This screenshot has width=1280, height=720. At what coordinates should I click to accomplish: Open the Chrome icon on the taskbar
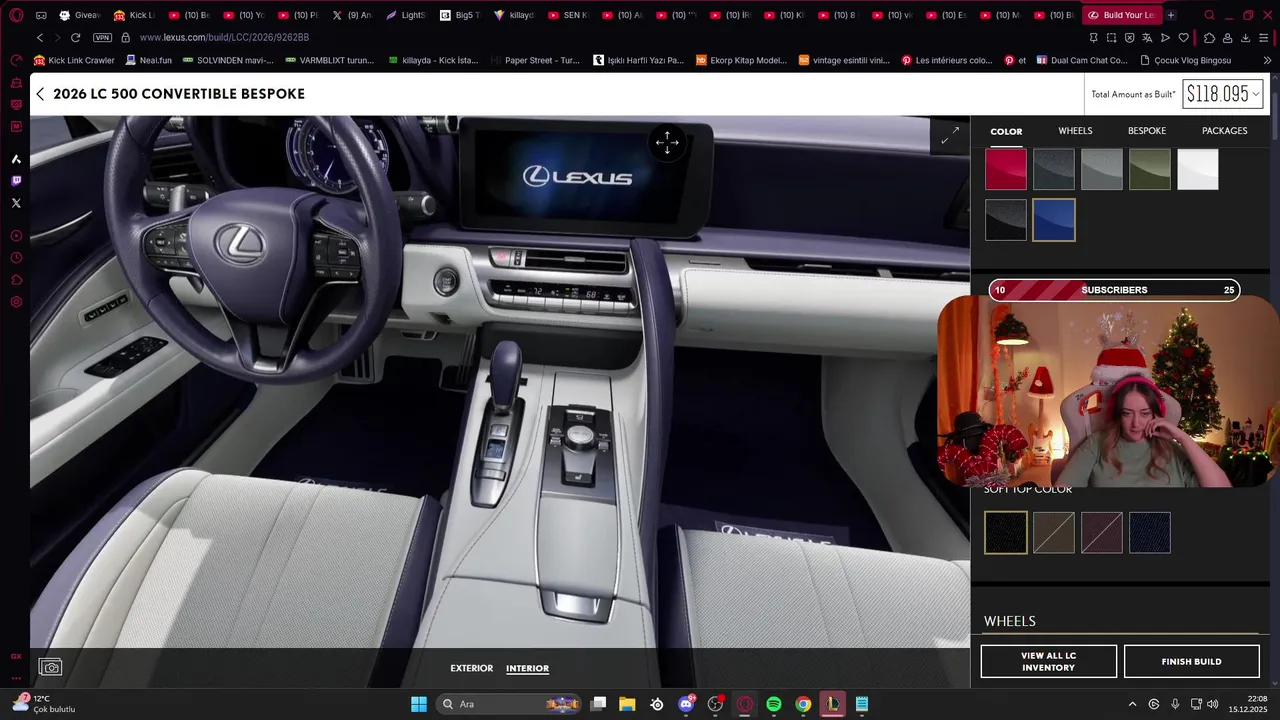coord(803,704)
